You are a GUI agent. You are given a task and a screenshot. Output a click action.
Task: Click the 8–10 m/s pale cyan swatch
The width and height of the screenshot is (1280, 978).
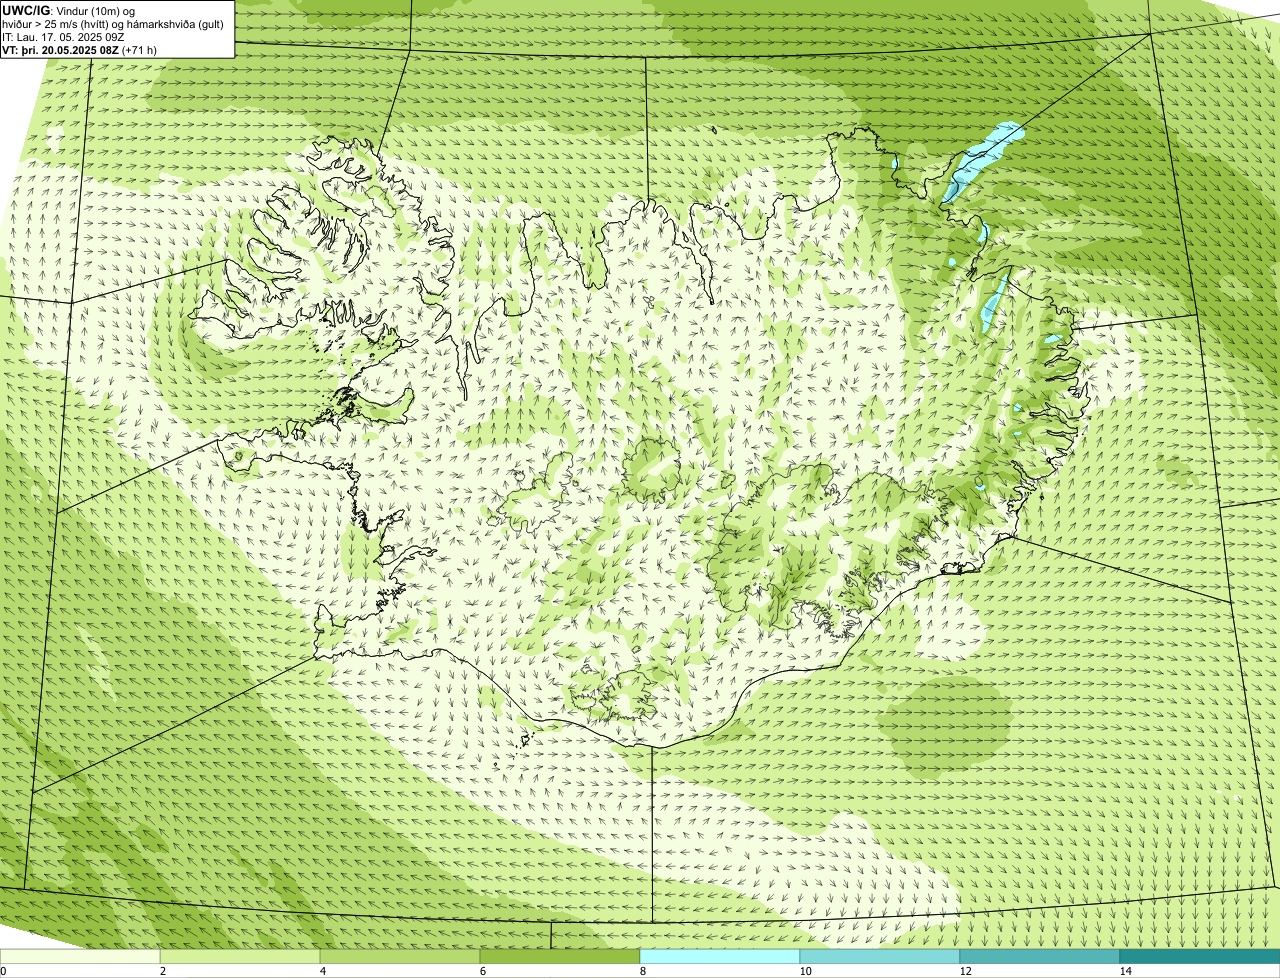pos(720,956)
